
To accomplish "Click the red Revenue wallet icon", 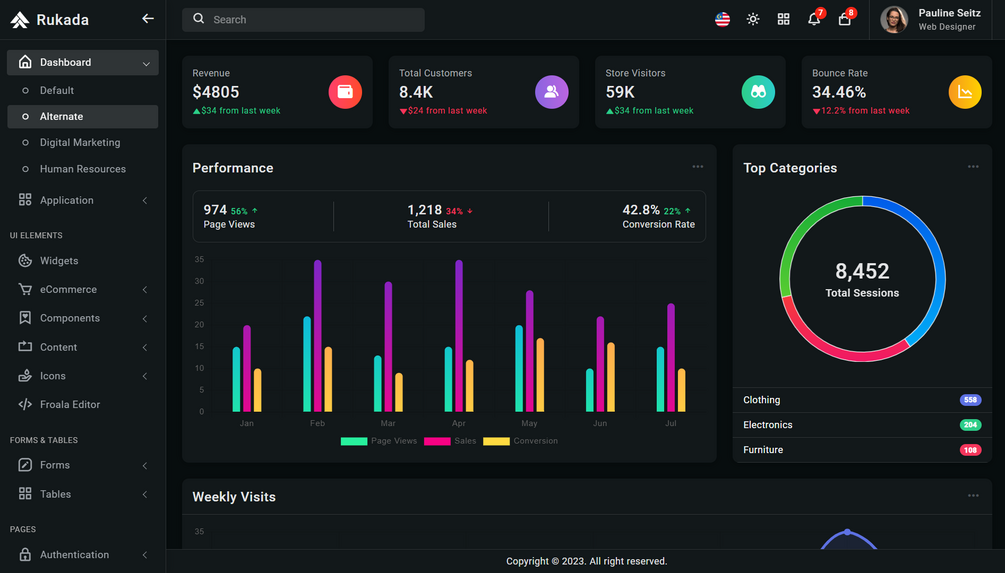I will click(x=345, y=92).
